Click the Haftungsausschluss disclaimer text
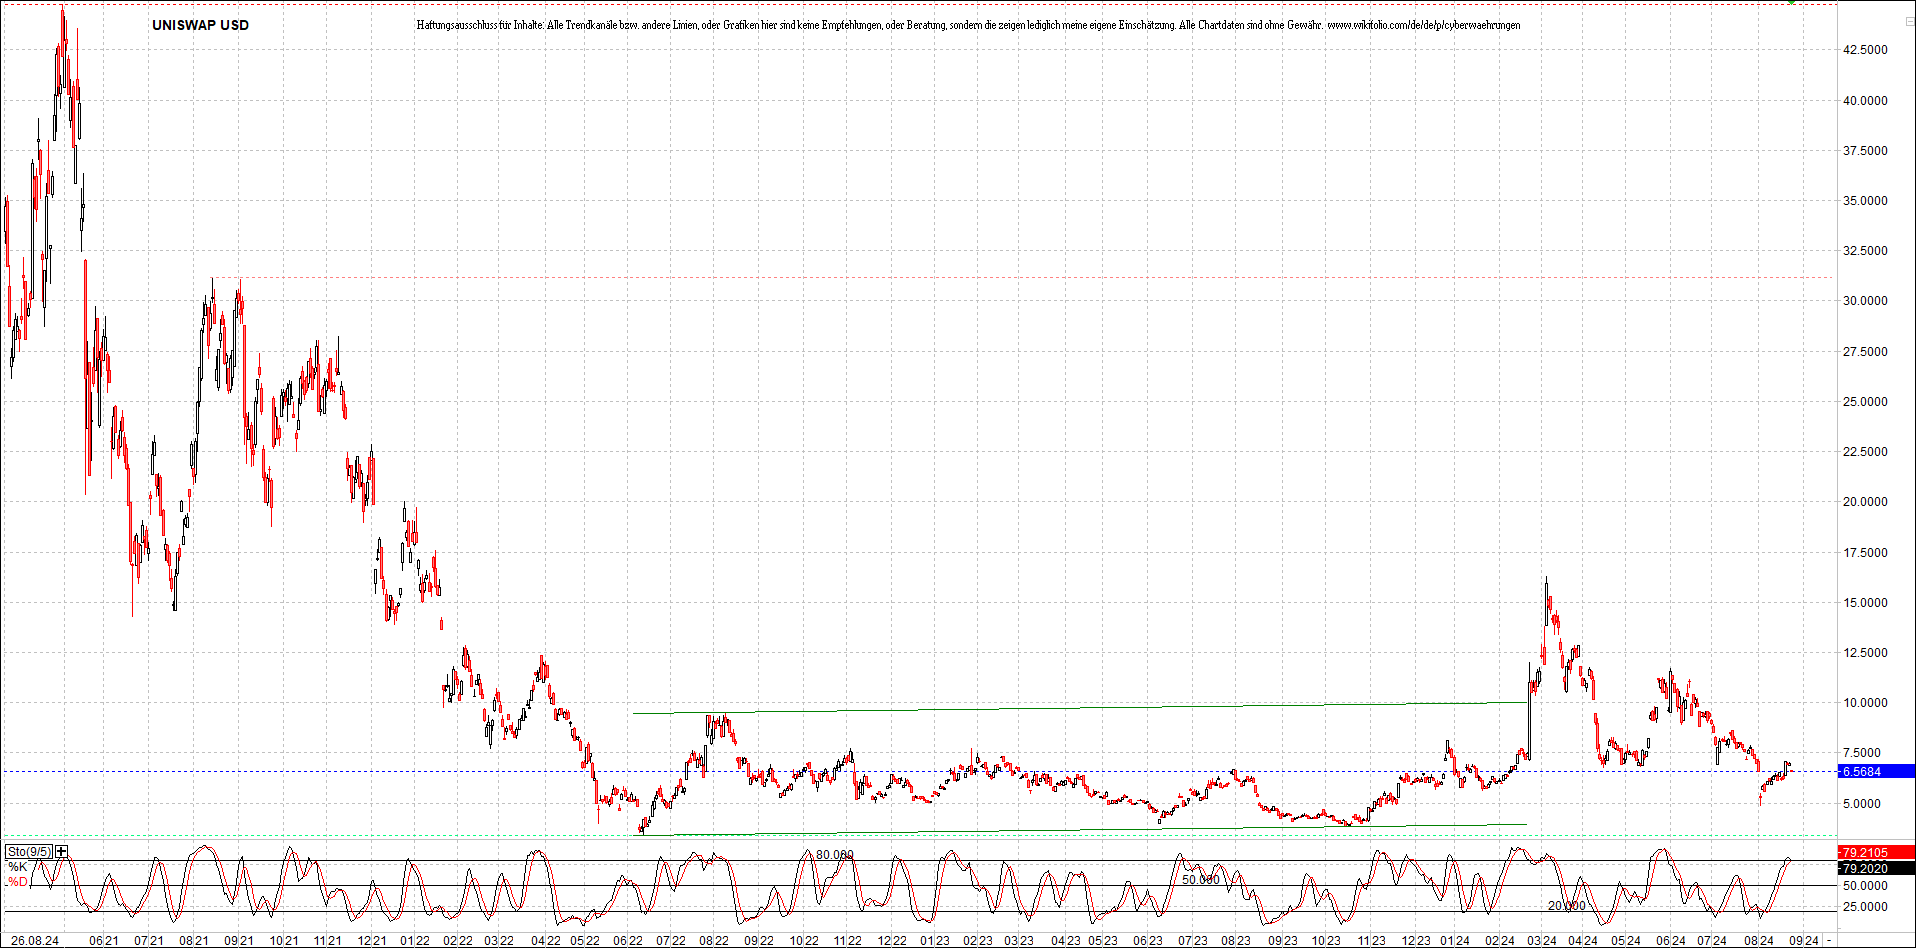Screen dimensions: 1916x948 [x=968, y=25]
